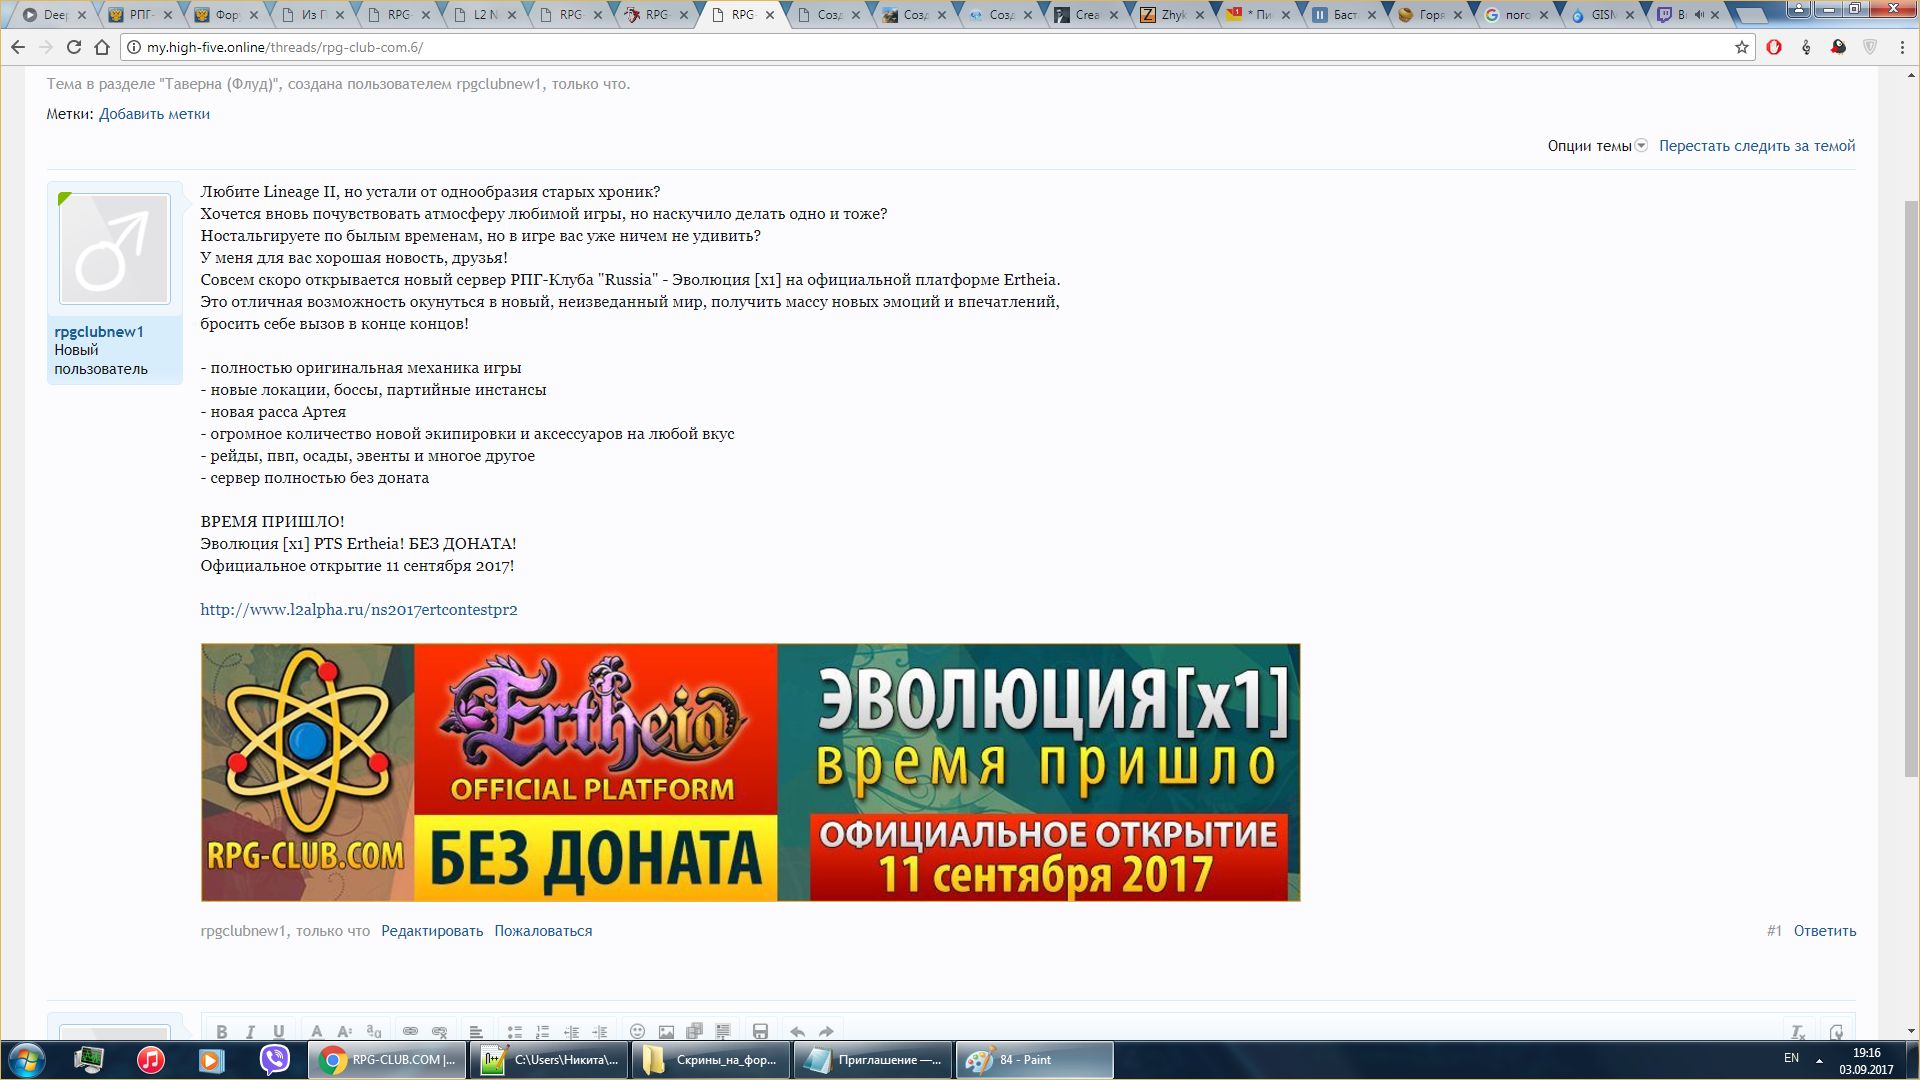Image resolution: width=1920 pixels, height=1080 pixels.
Task: Switch to Notepad++ C:\Users\Никита taskbar item
Action: [550, 1060]
